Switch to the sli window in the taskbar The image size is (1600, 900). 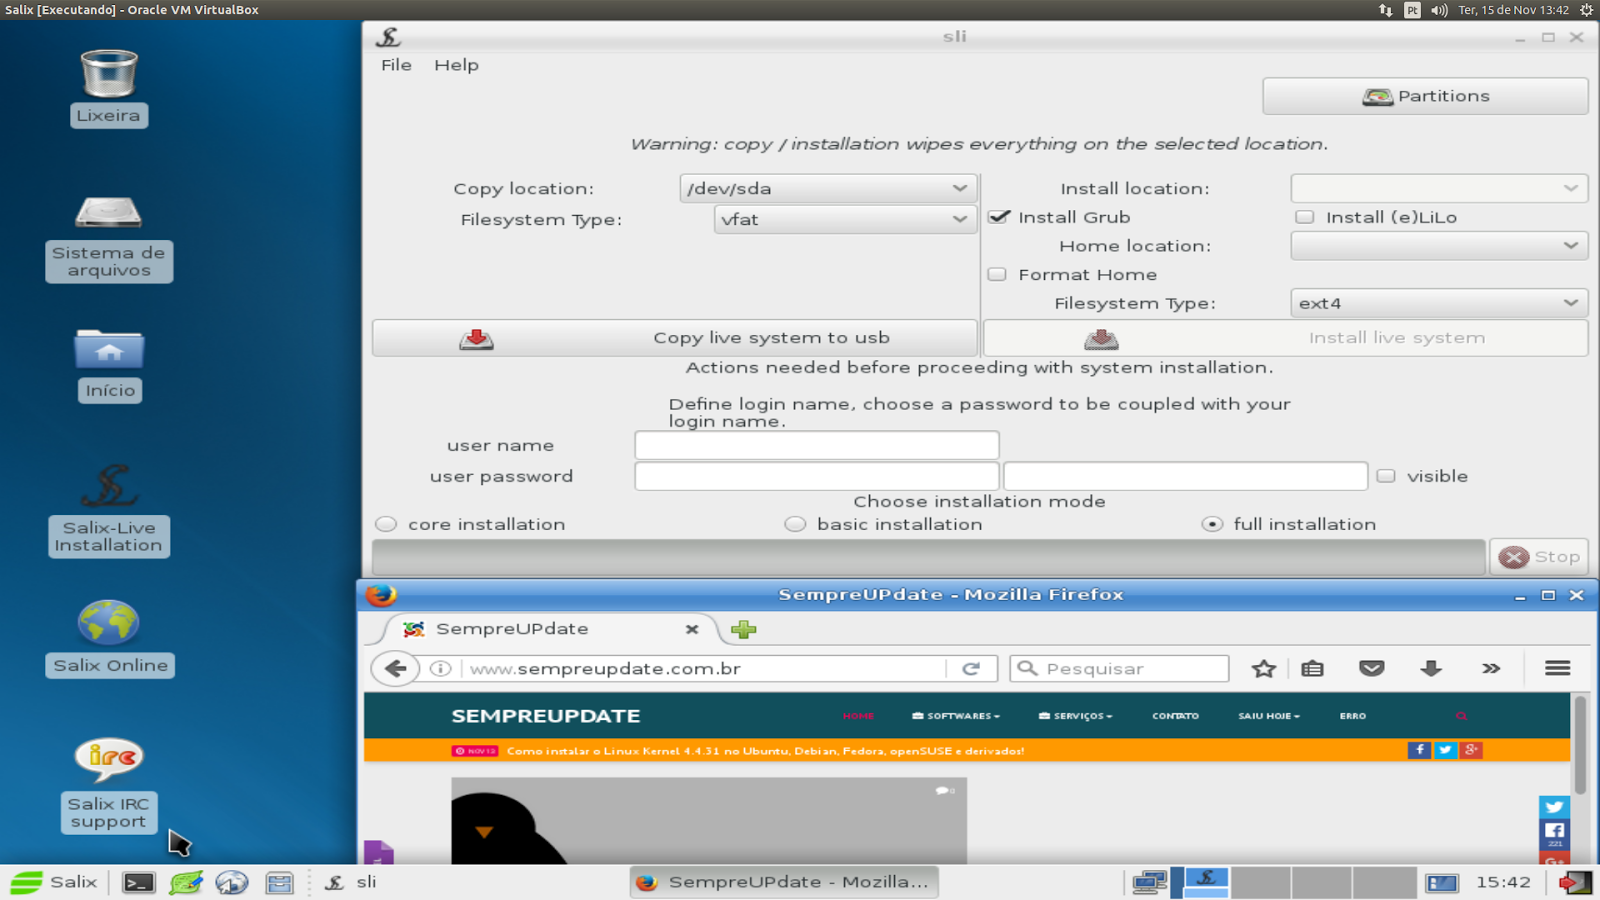click(x=352, y=882)
